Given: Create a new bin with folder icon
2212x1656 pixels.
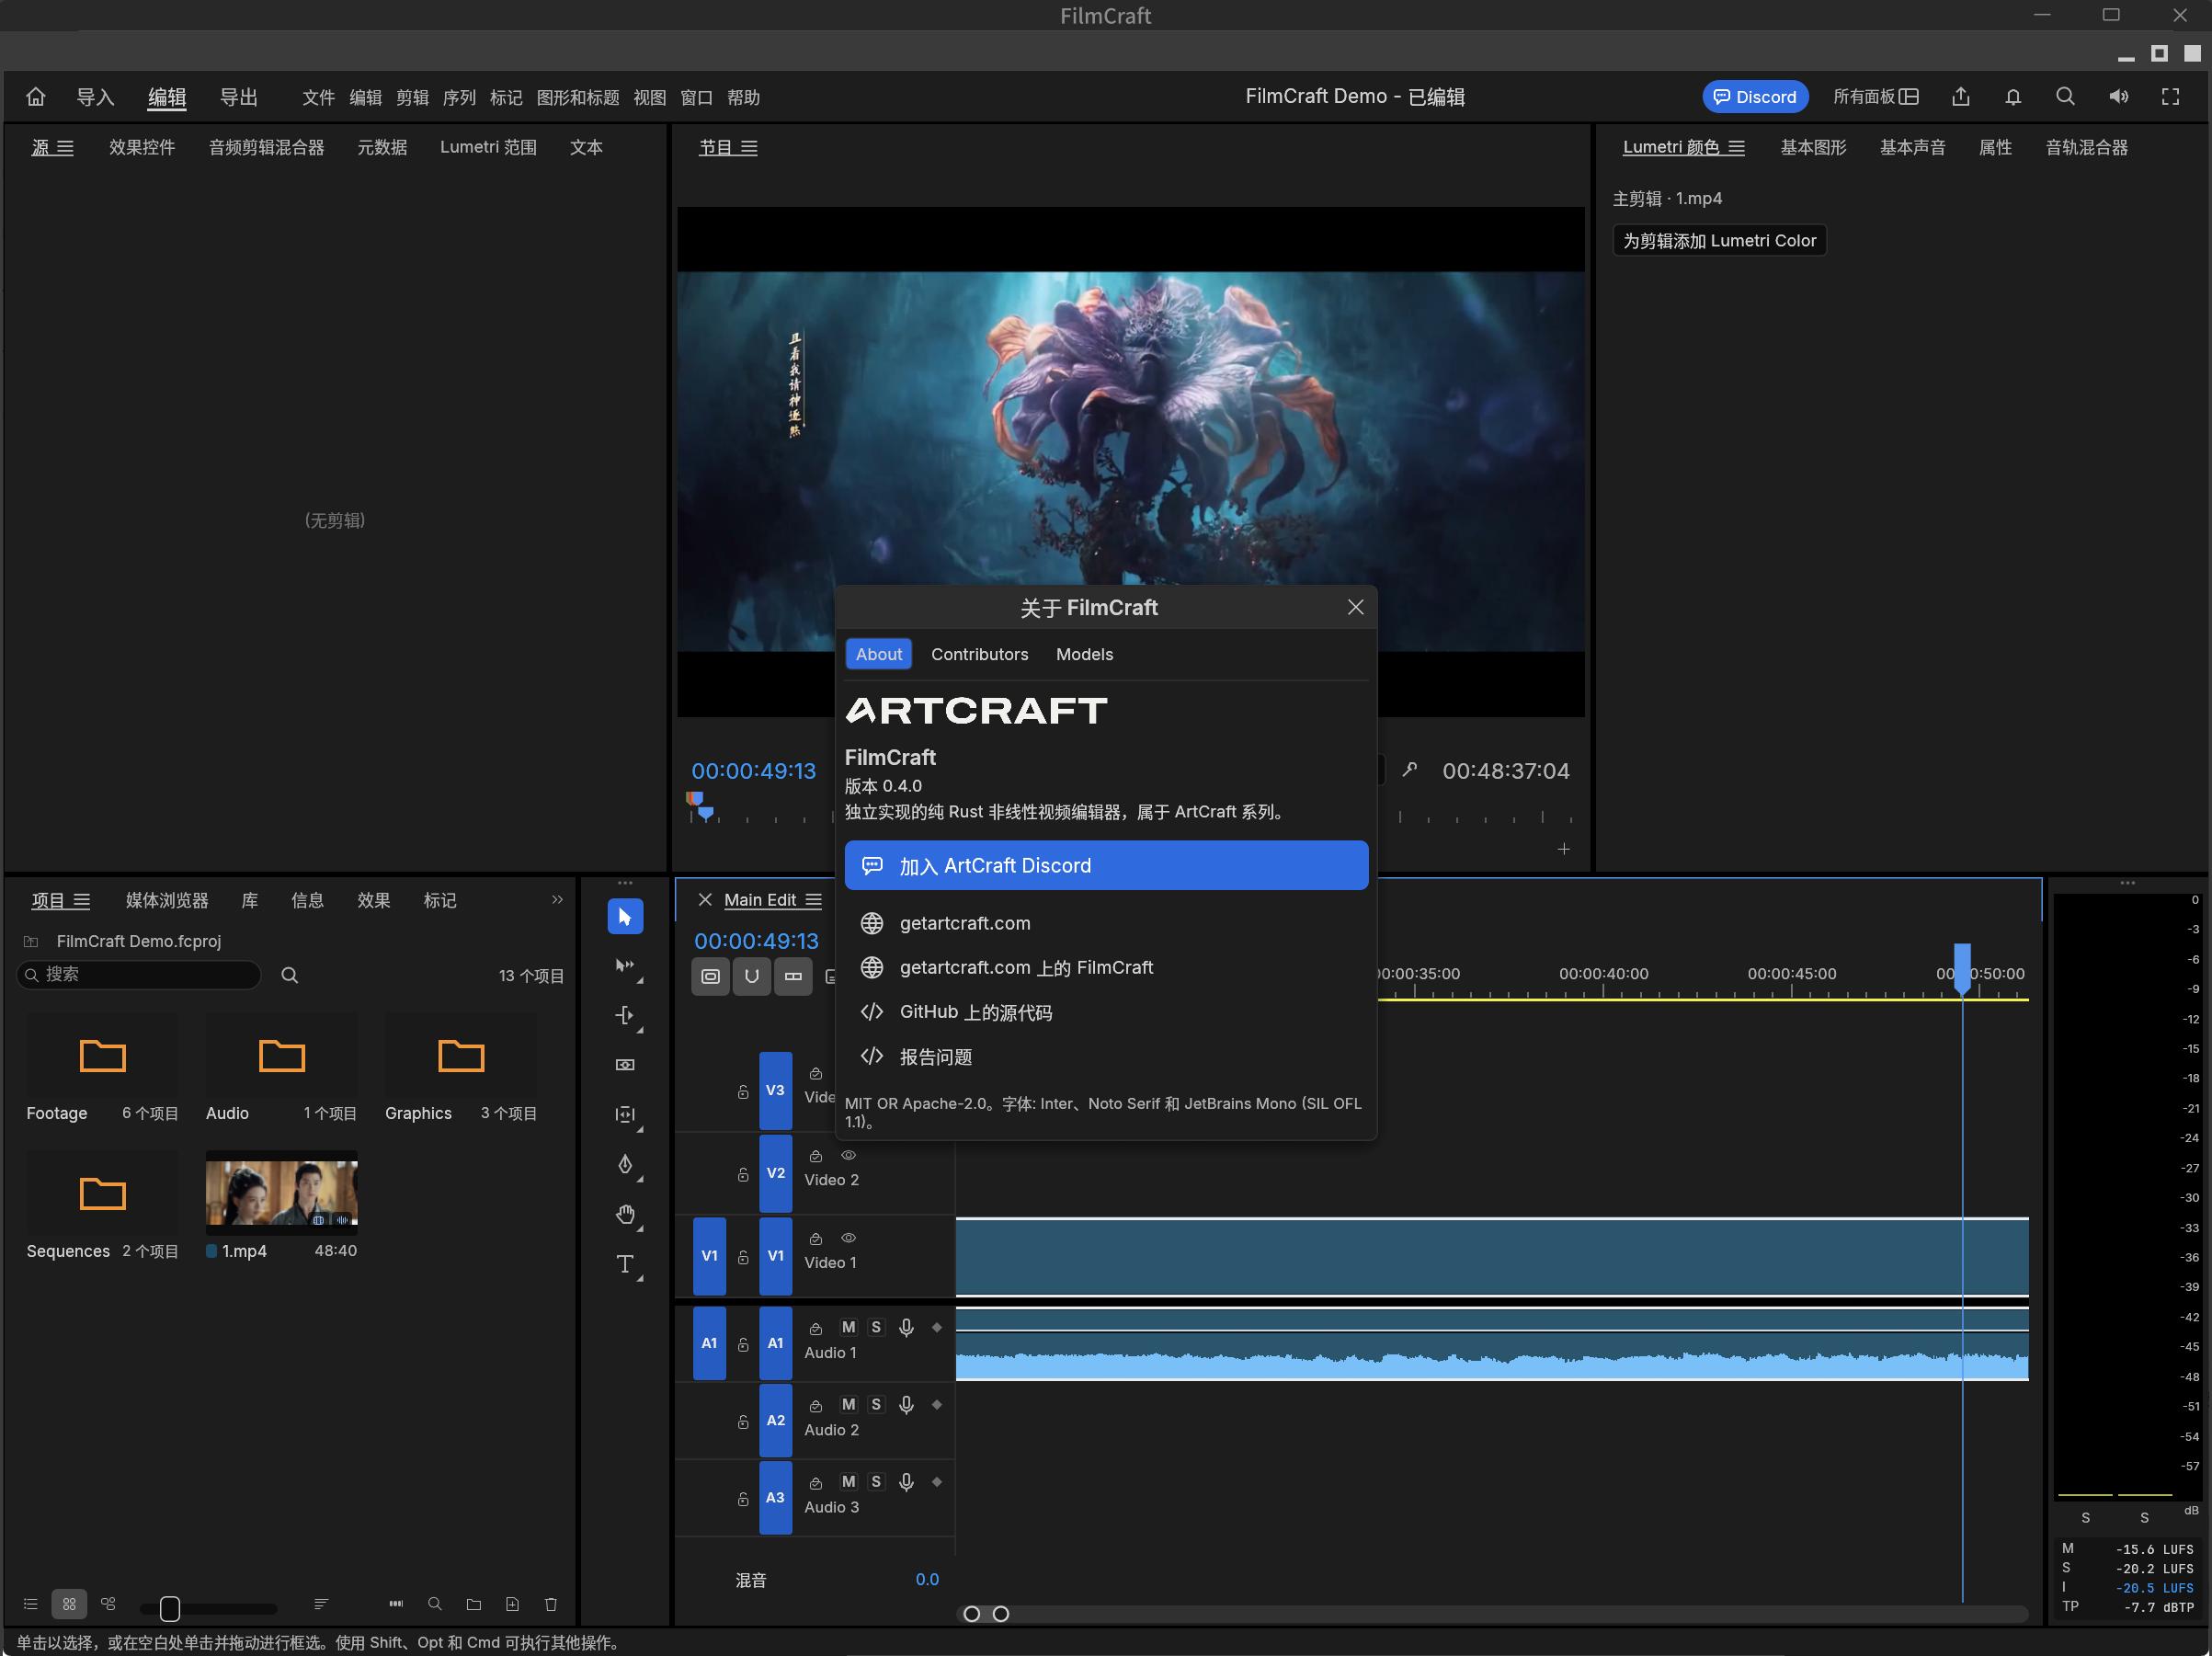Looking at the screenshot, I should click(x=474, y=1604).
